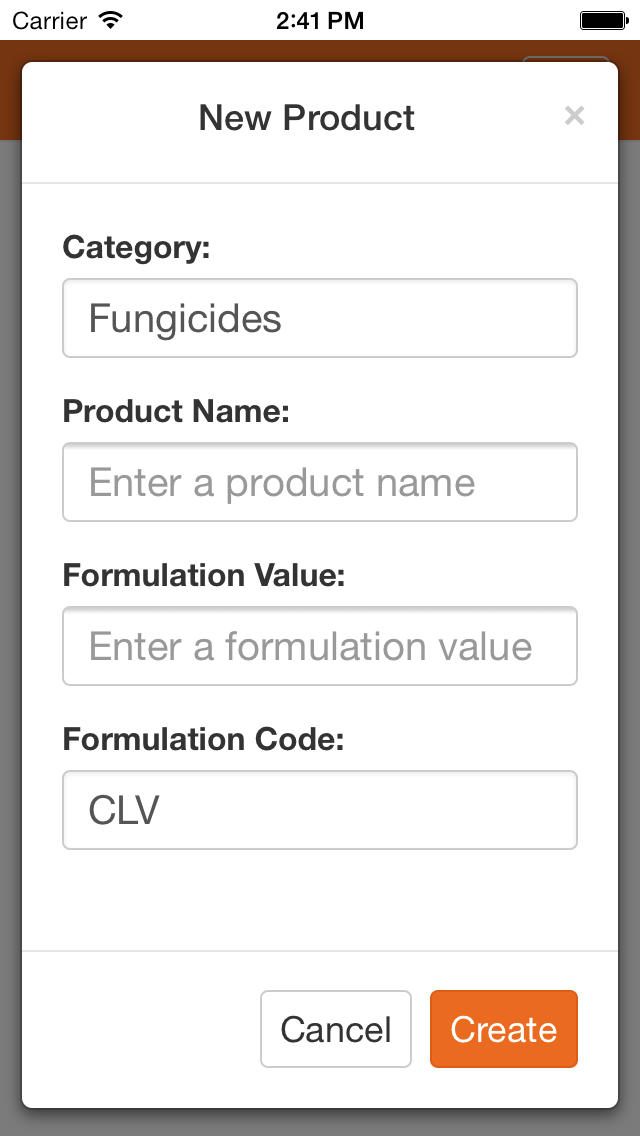Click the Formulation Code: label

(x=203, y=740)
